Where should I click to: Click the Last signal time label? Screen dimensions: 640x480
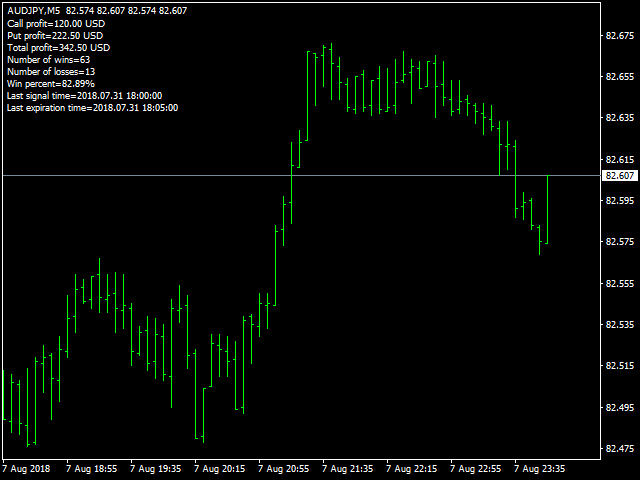[84, 96]
